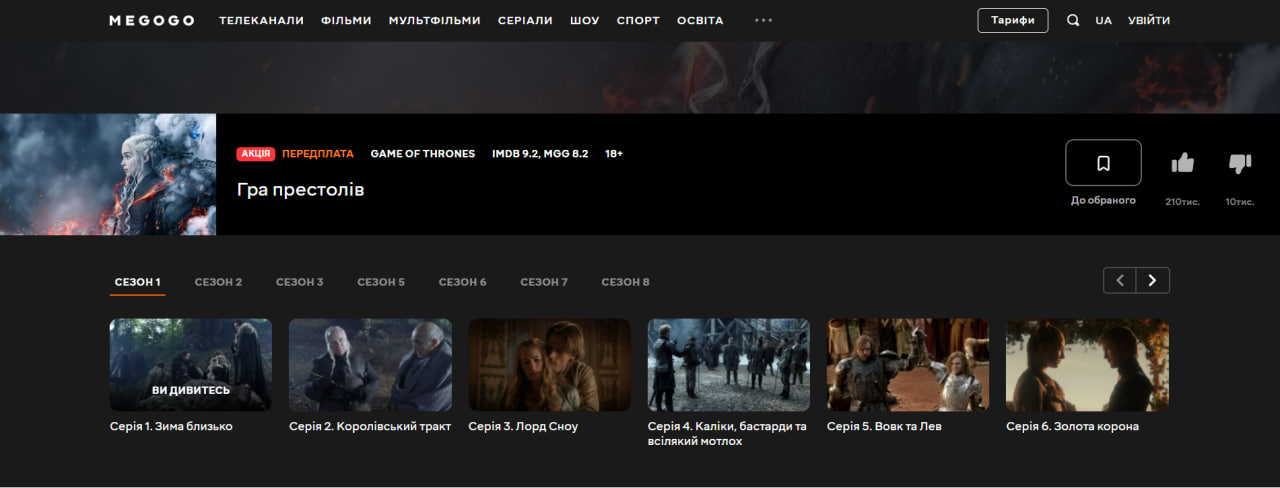Open the search magnifier icon
The width and height of the screenshot is (1280, 488).
(1073, 20)
